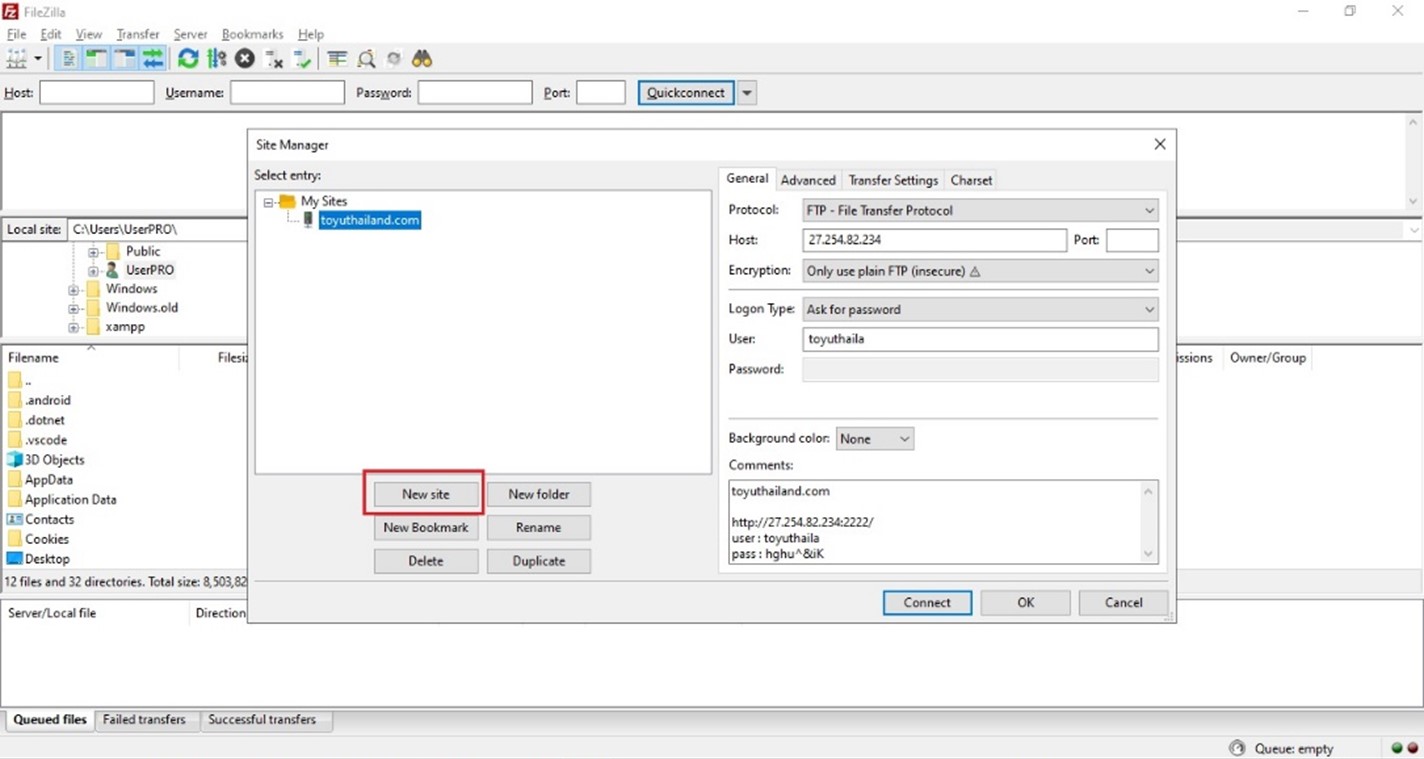Open the Bookmarks menu
This screenshot has width=1424, height=759.
pos(253,34)
